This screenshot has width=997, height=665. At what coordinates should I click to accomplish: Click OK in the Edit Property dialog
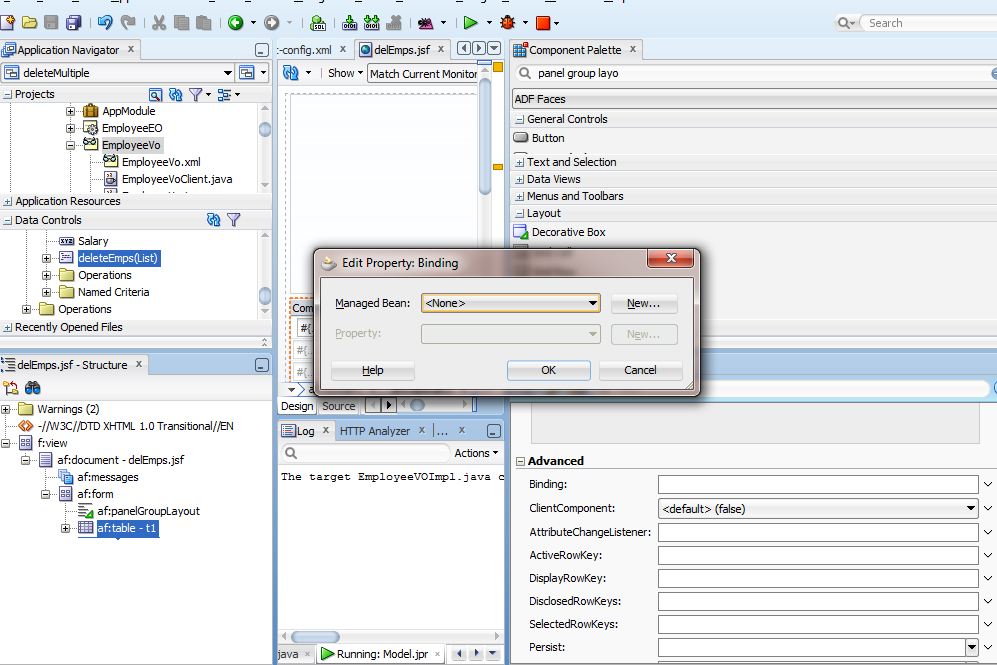pyautogui.click(x=548, y=370)
